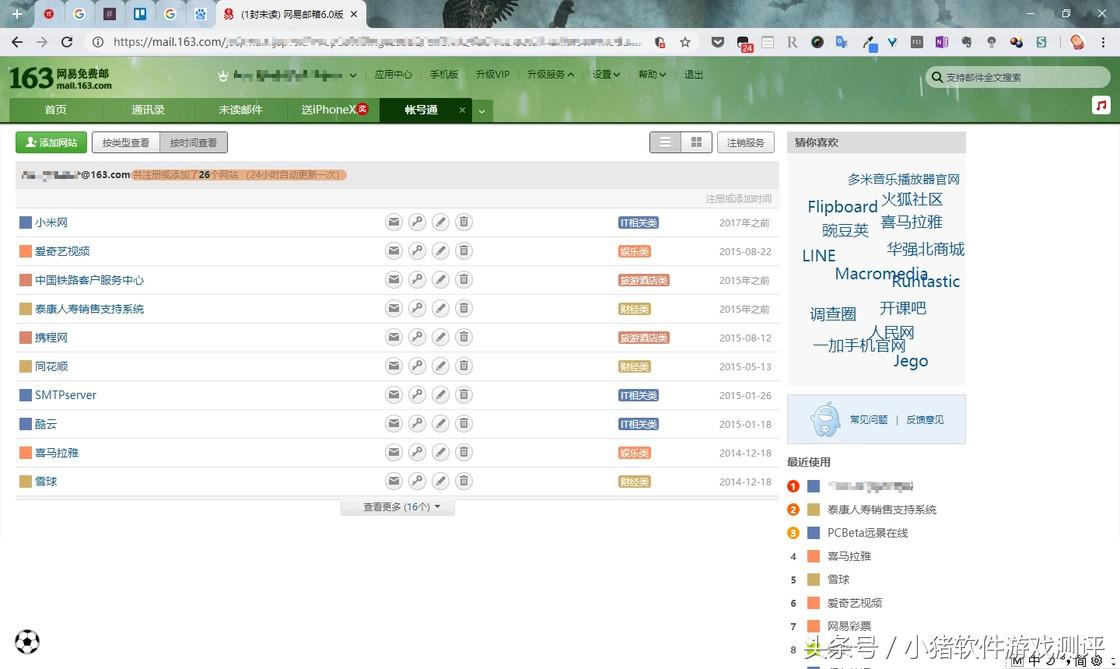Open a new browser tab with plus button

click(x=17, y=14)
